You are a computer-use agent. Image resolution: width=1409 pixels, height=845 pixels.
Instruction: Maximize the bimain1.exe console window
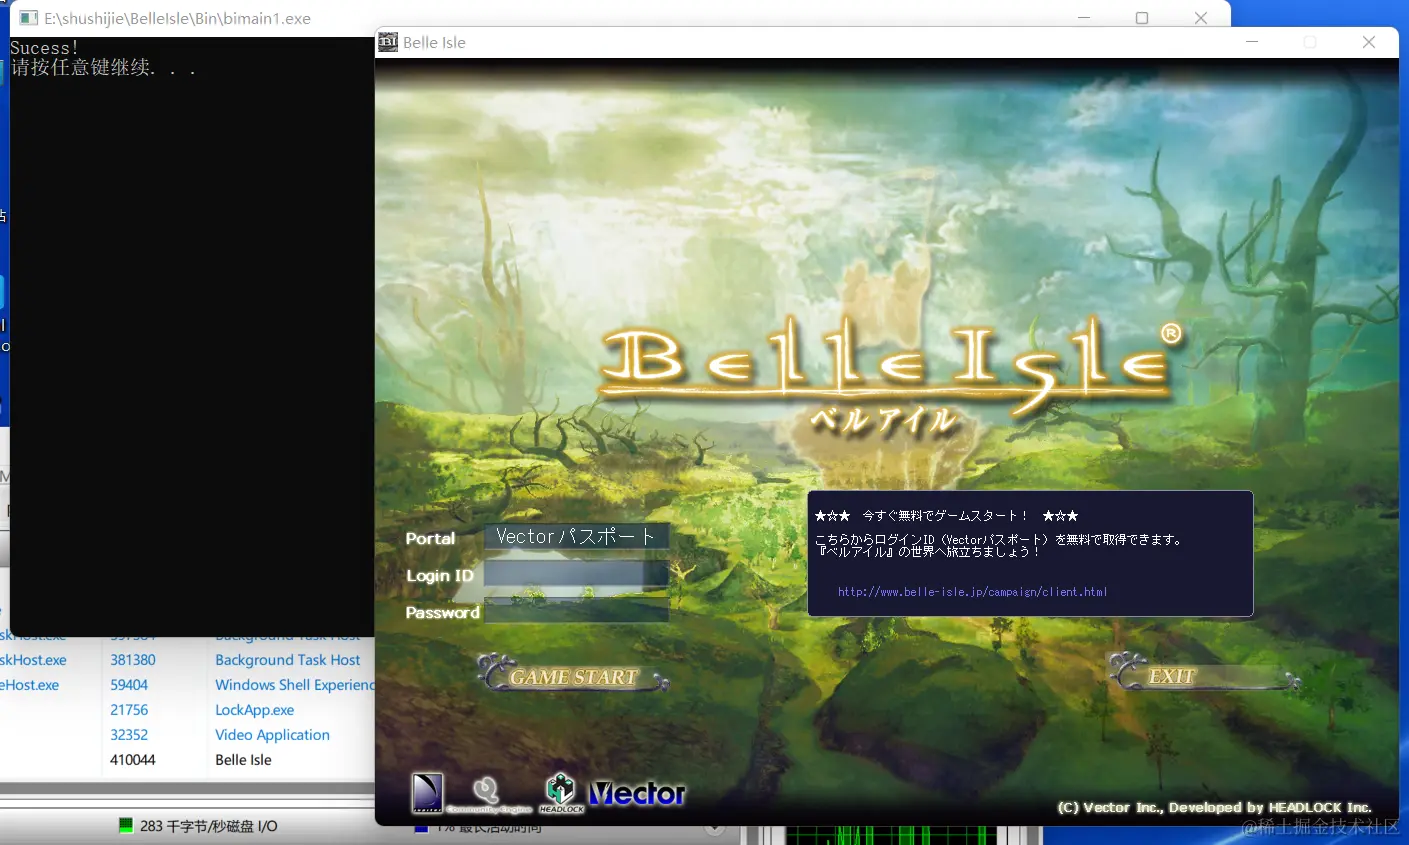click(x=1142, y=18)
